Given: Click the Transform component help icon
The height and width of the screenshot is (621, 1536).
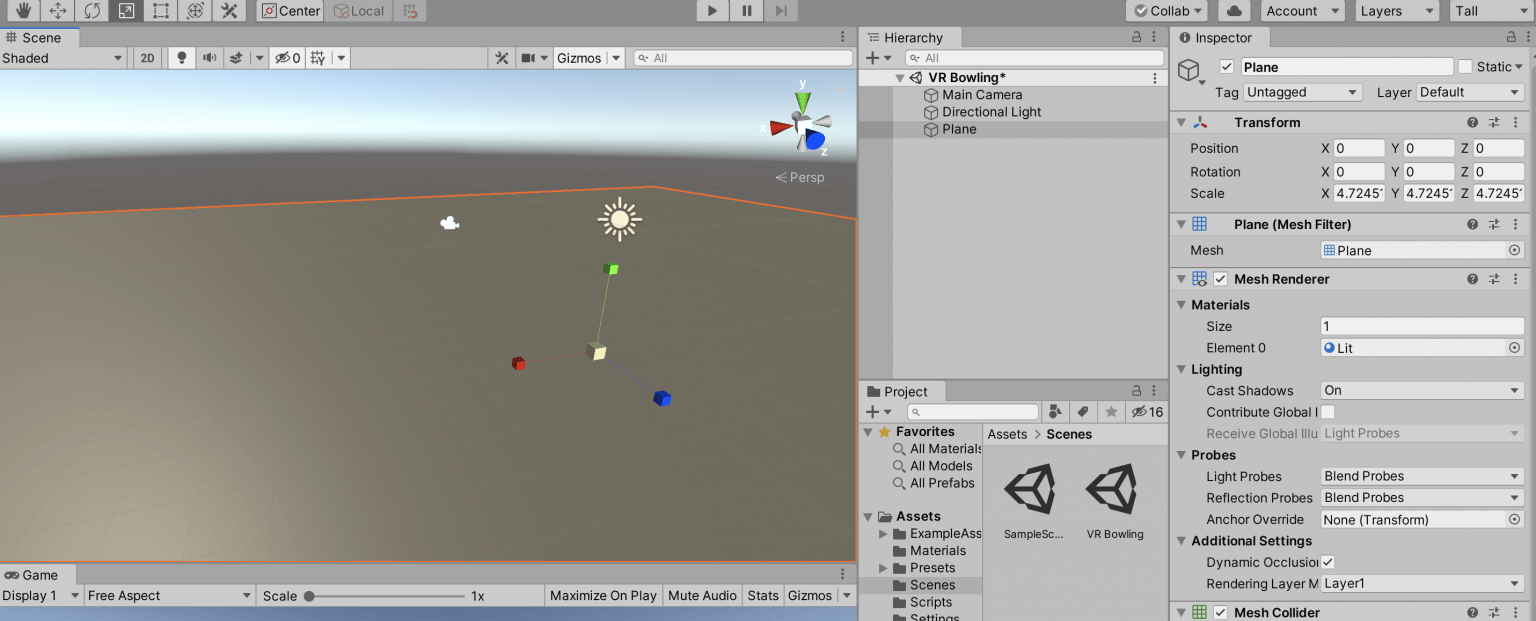Looking at the screenshot, I should pos(1472,122).
